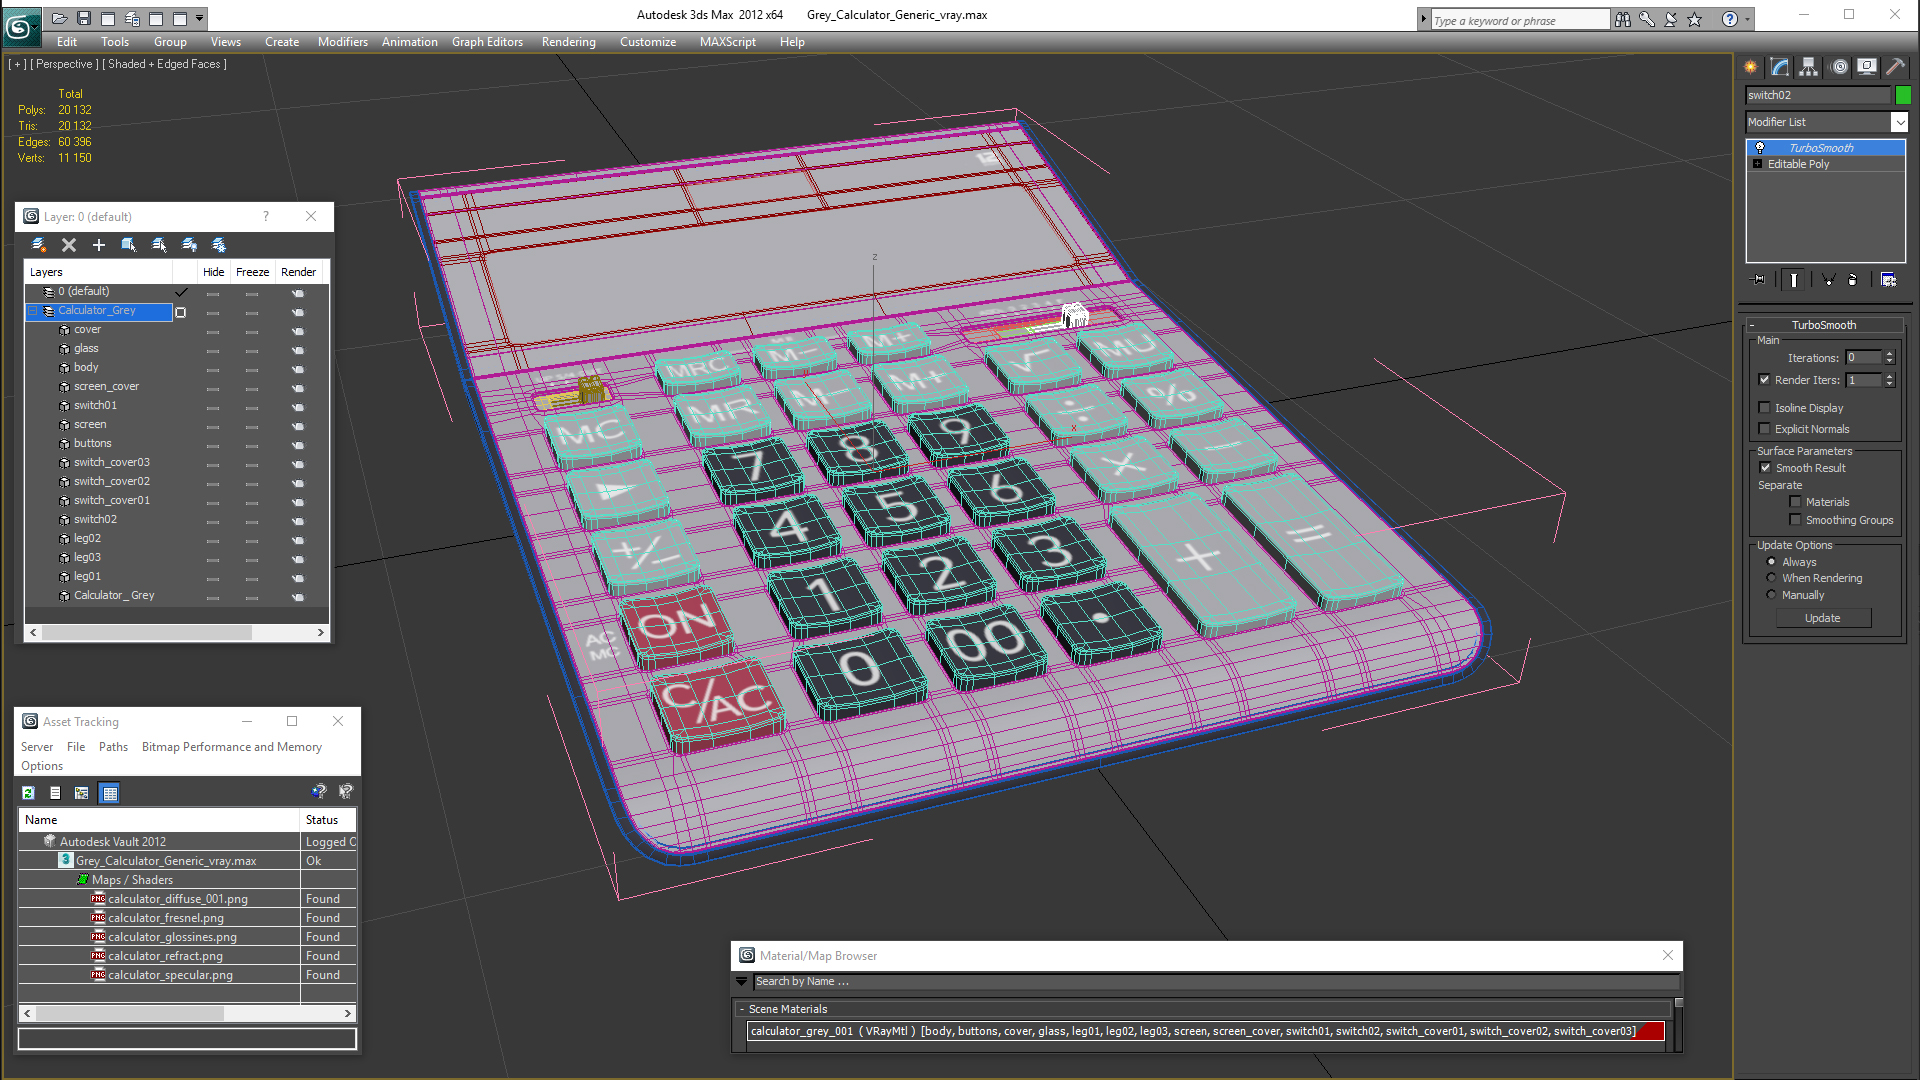Open the Modifier List dropdown
1920x1080 pixels.
[x=1900, y=122]
